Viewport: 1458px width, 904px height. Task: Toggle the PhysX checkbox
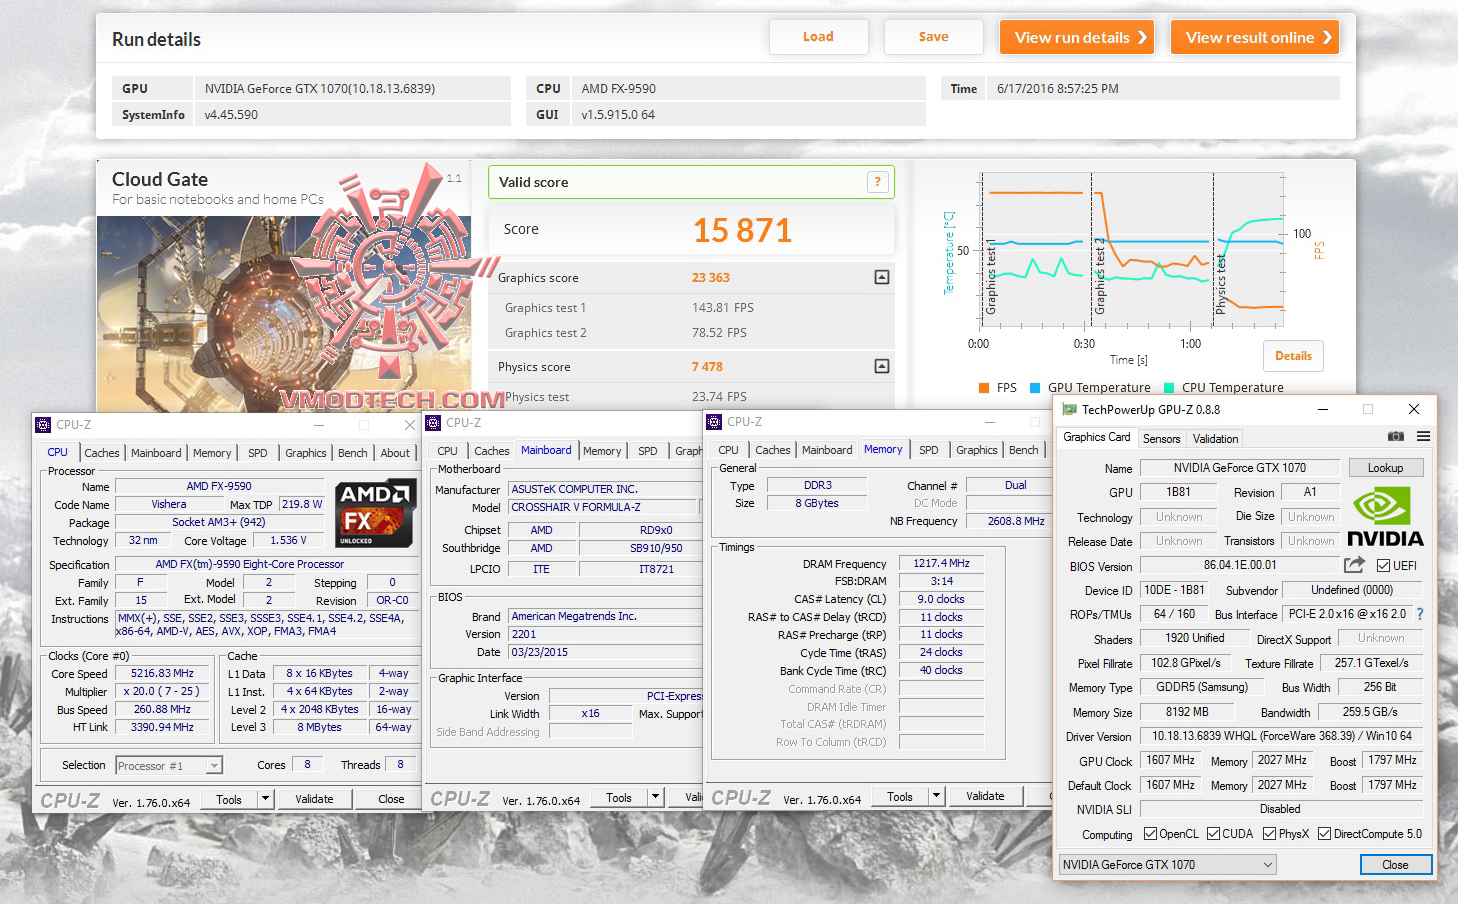coord(1269,834)
